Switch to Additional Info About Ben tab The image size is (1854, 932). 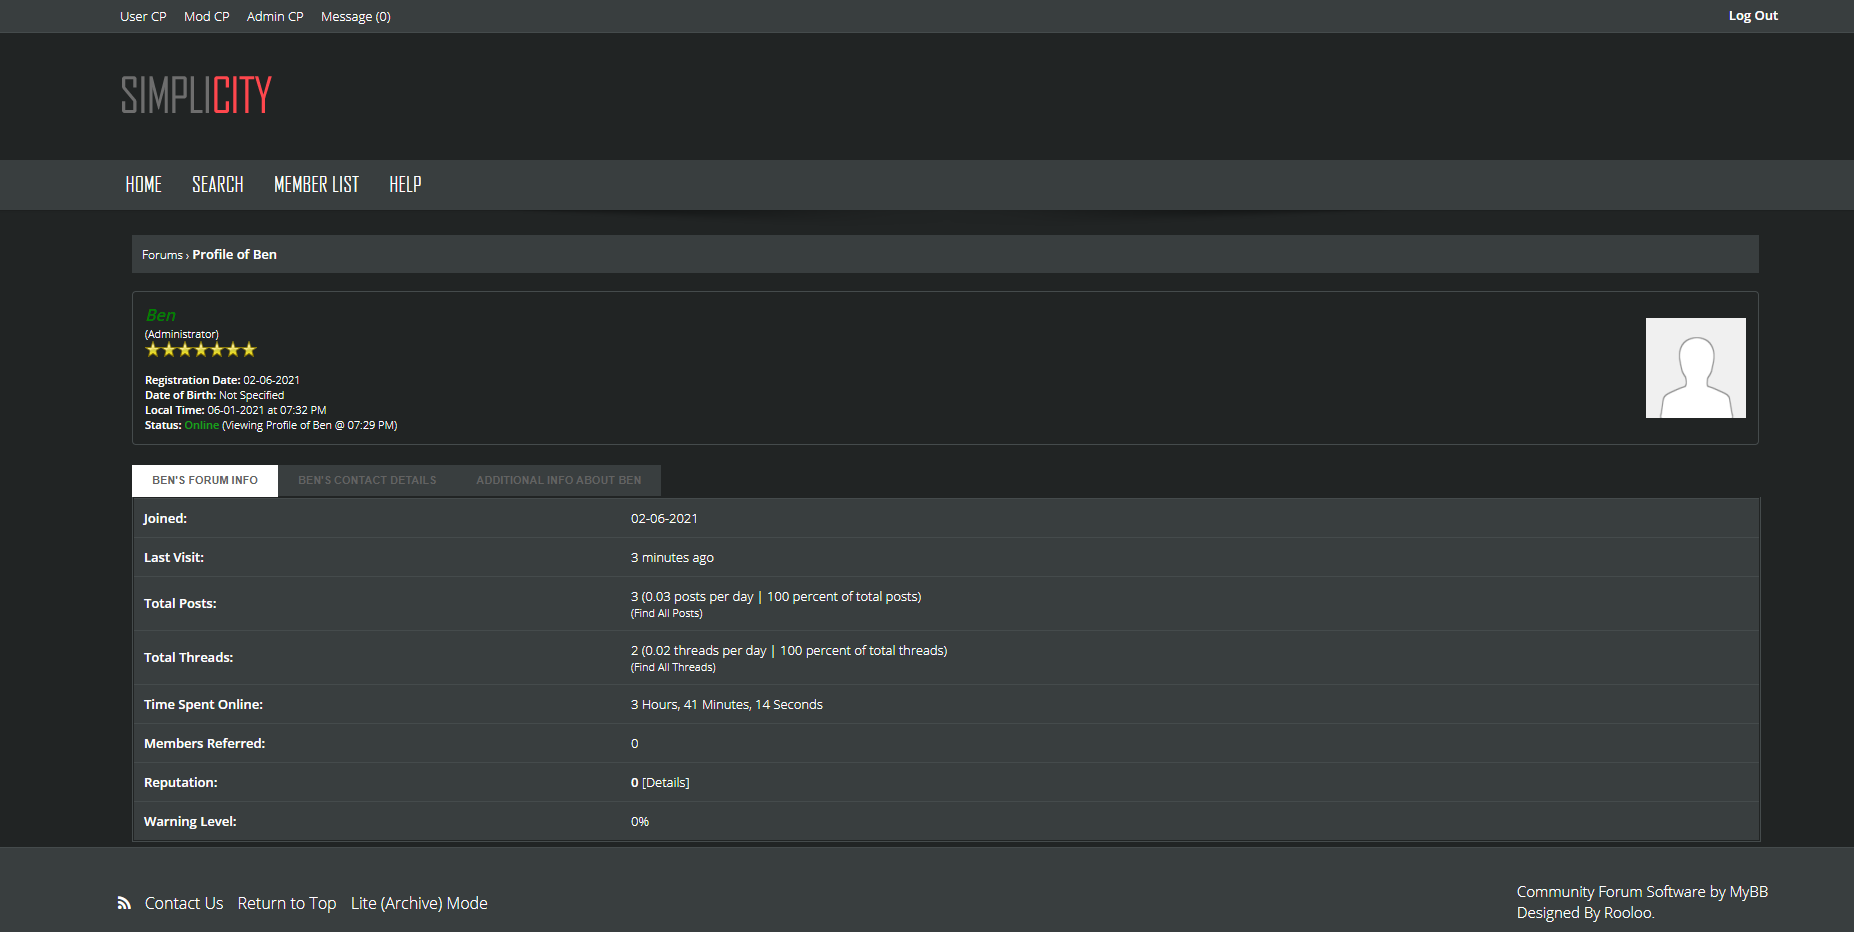coord(558,481)
